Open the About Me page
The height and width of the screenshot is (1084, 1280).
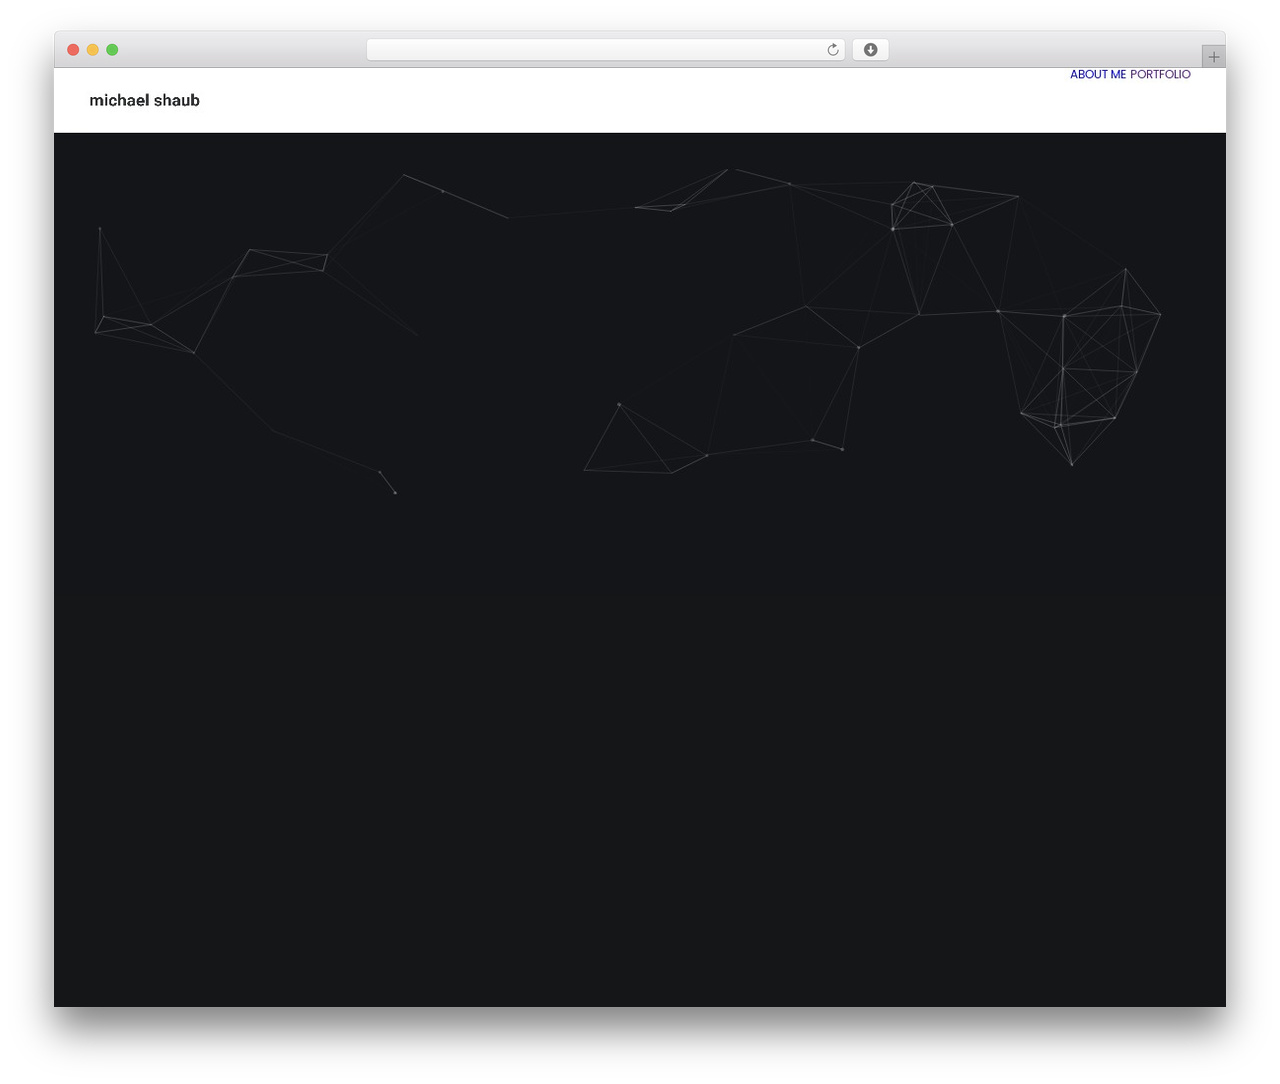[1098, 74]
